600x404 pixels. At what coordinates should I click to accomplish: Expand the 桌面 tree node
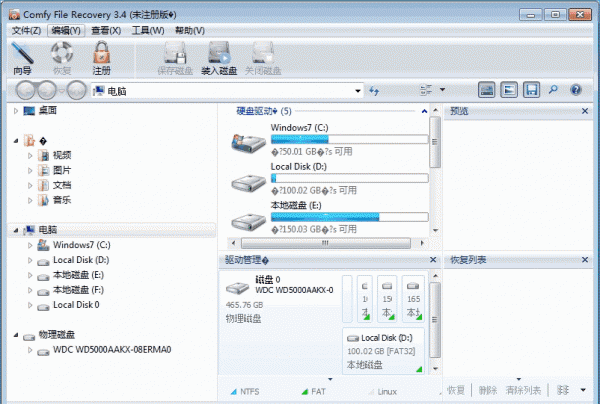coord(16,111)
